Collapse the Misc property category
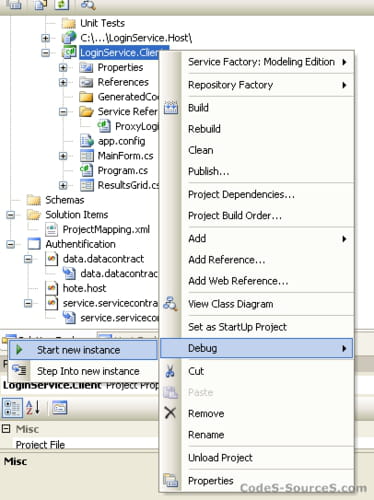 coord(6,428)
